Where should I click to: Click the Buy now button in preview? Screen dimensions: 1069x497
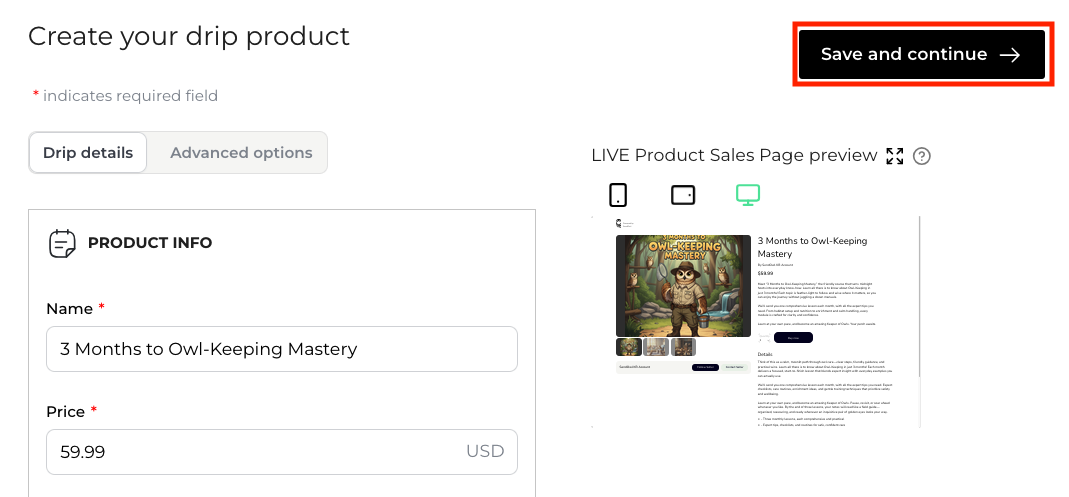point(794,338)
